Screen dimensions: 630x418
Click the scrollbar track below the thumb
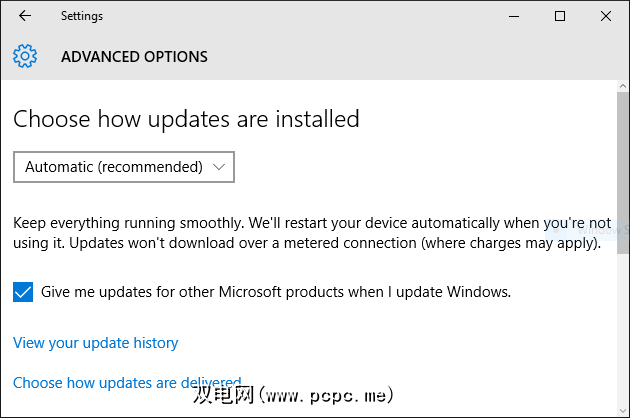[x=622, y=330]
